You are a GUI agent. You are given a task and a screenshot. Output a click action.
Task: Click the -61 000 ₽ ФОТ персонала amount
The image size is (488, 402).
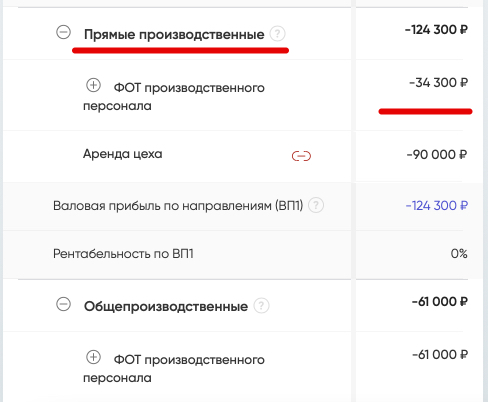coord(440,355)
